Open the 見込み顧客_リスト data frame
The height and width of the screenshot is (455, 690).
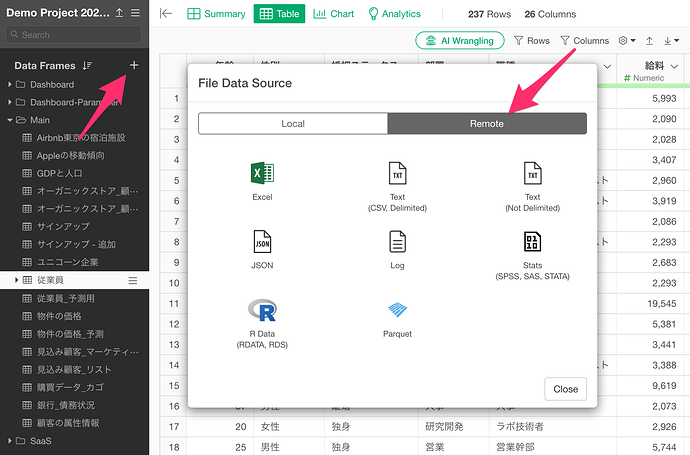(x=74, y=370)
